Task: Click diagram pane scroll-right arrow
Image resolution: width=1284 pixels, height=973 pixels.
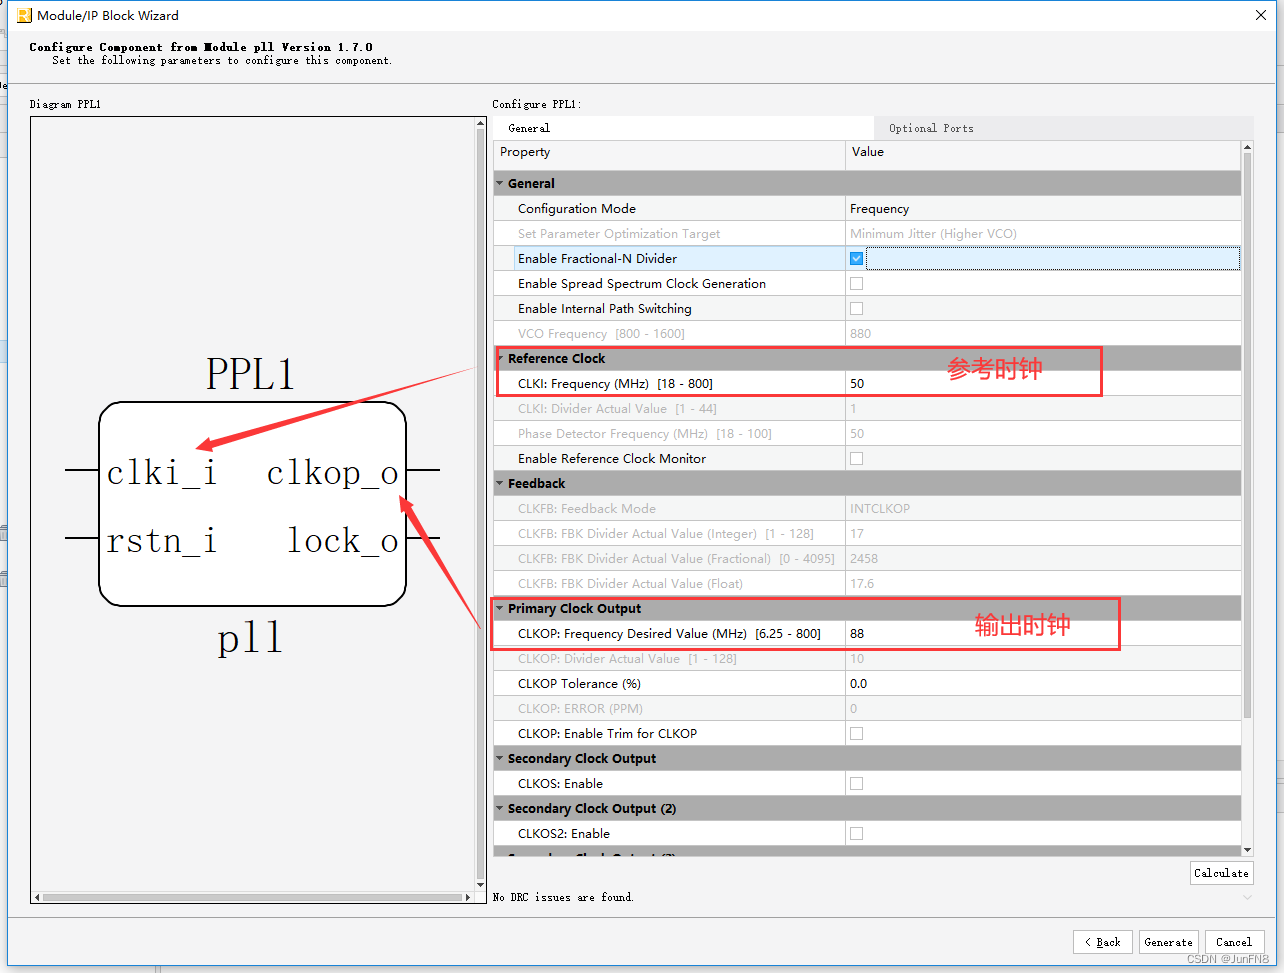Action: [467, 897]
